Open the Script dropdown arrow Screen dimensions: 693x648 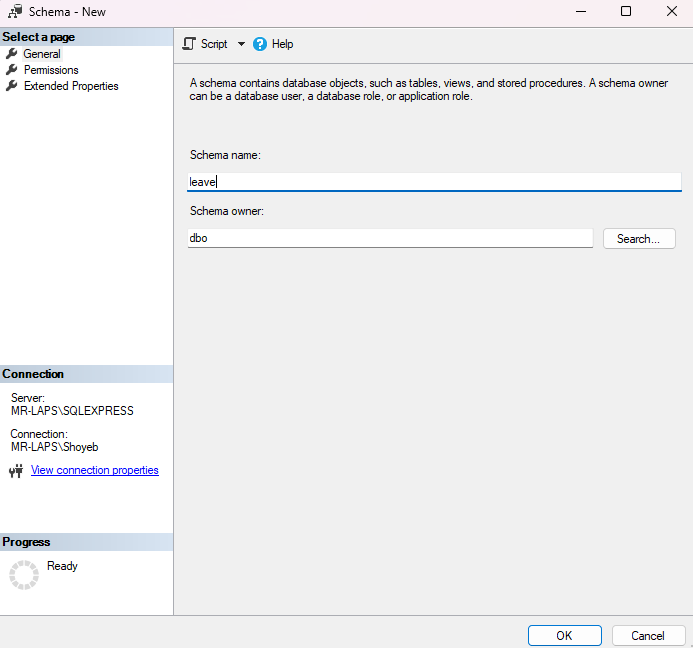241,44
